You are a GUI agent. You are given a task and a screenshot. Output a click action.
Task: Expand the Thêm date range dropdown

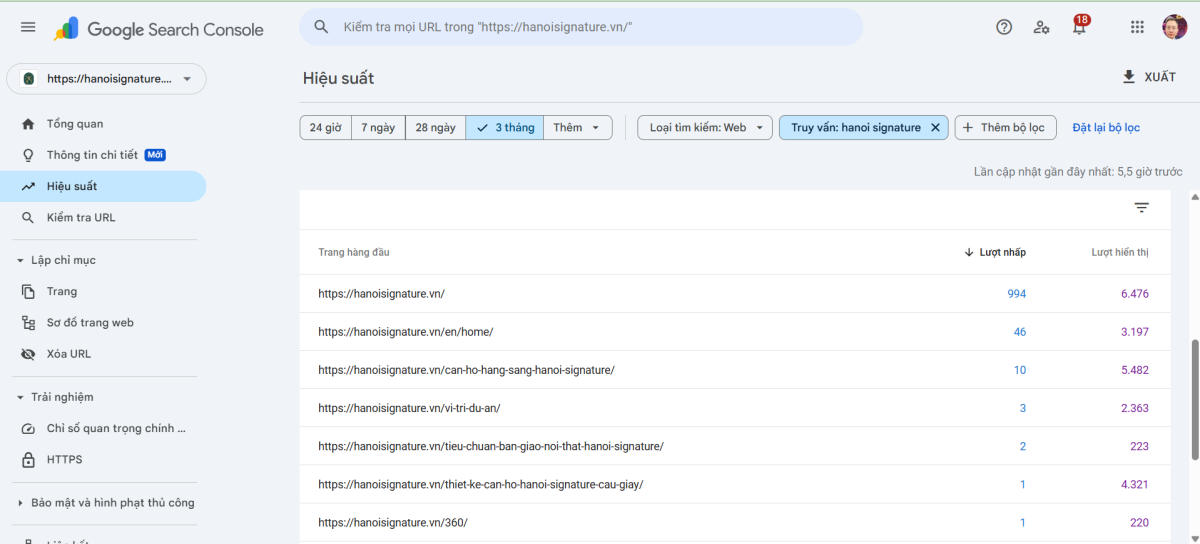tap(577, 128)
